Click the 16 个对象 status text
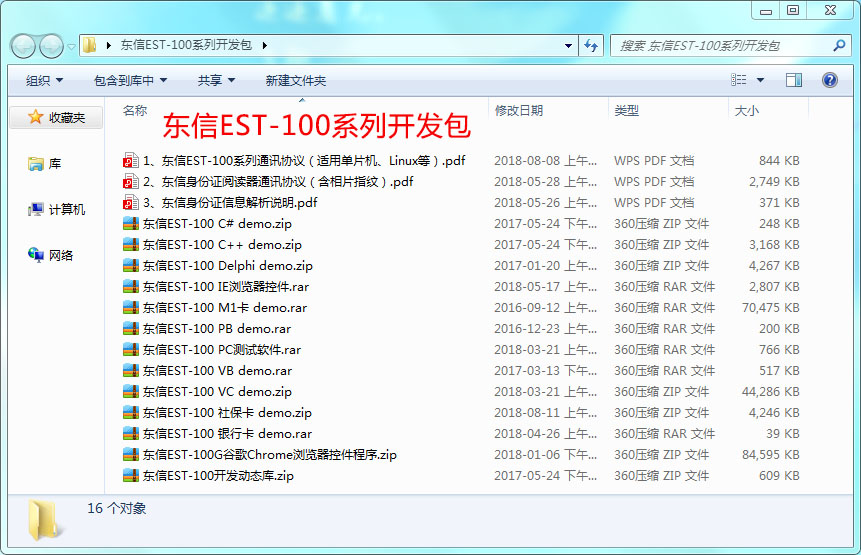 click(x=116, y=508)
